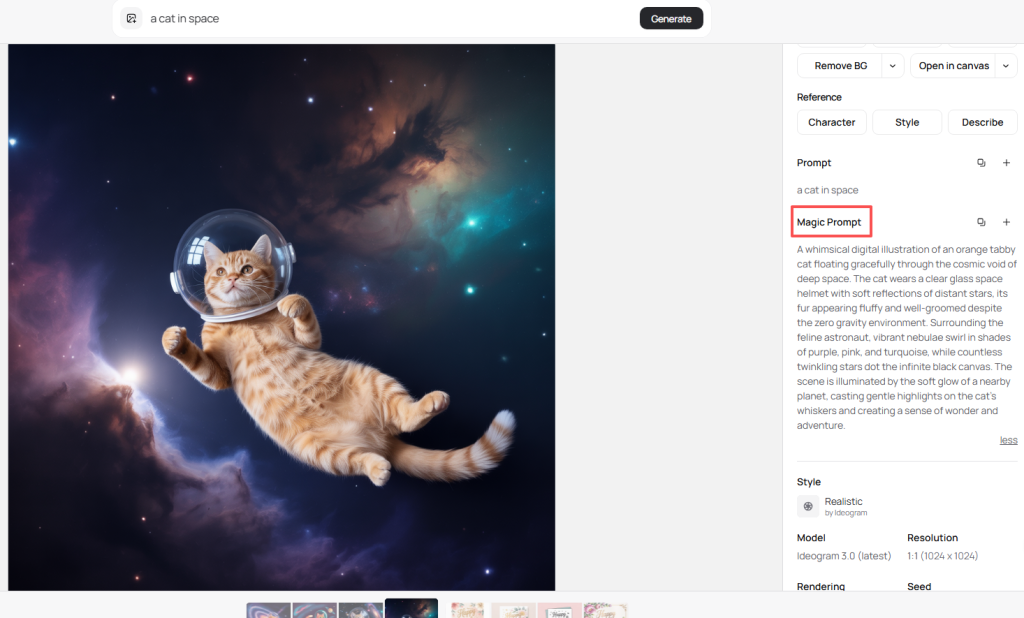Image resolution: width=1024 pixels, height=618 pixels.
Task: Copy the Magic Prompt text
Action: pos(981,222)
